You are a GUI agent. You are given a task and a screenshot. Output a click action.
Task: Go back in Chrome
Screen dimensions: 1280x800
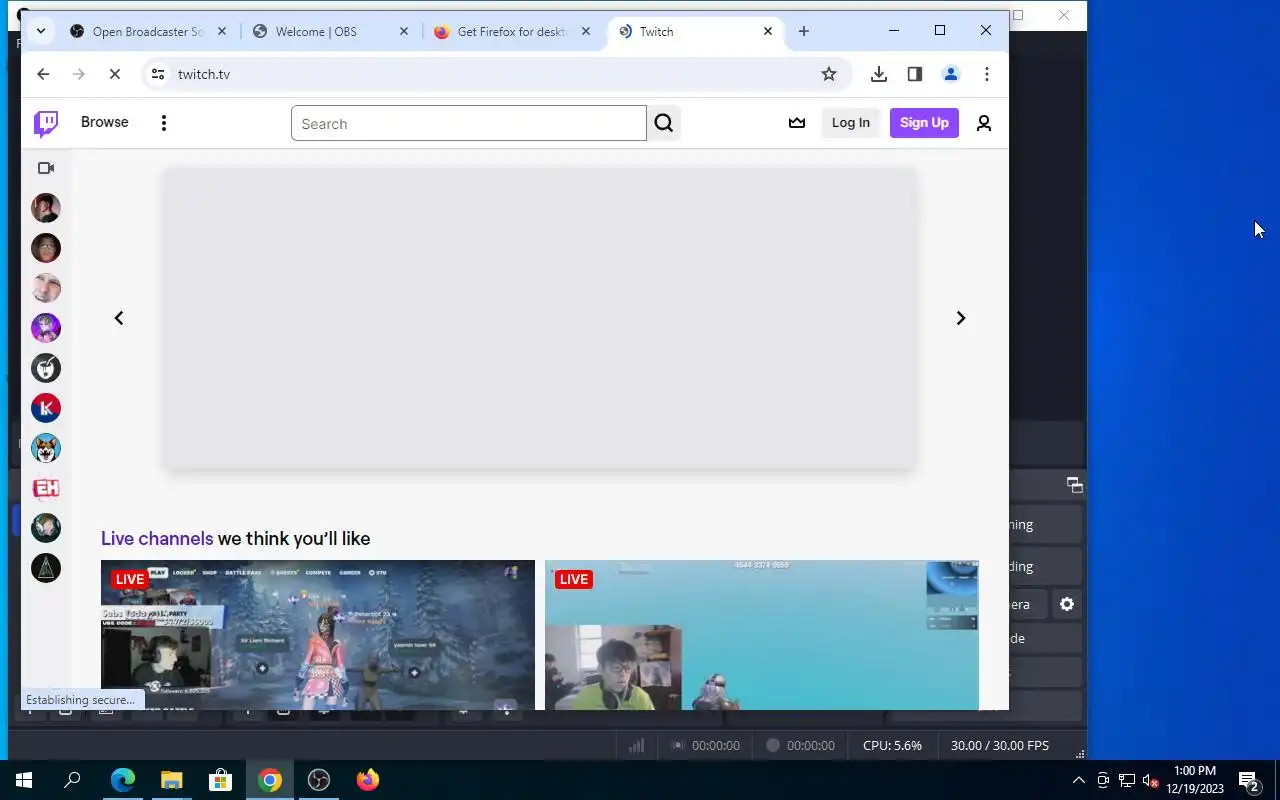tap(43, 74)
